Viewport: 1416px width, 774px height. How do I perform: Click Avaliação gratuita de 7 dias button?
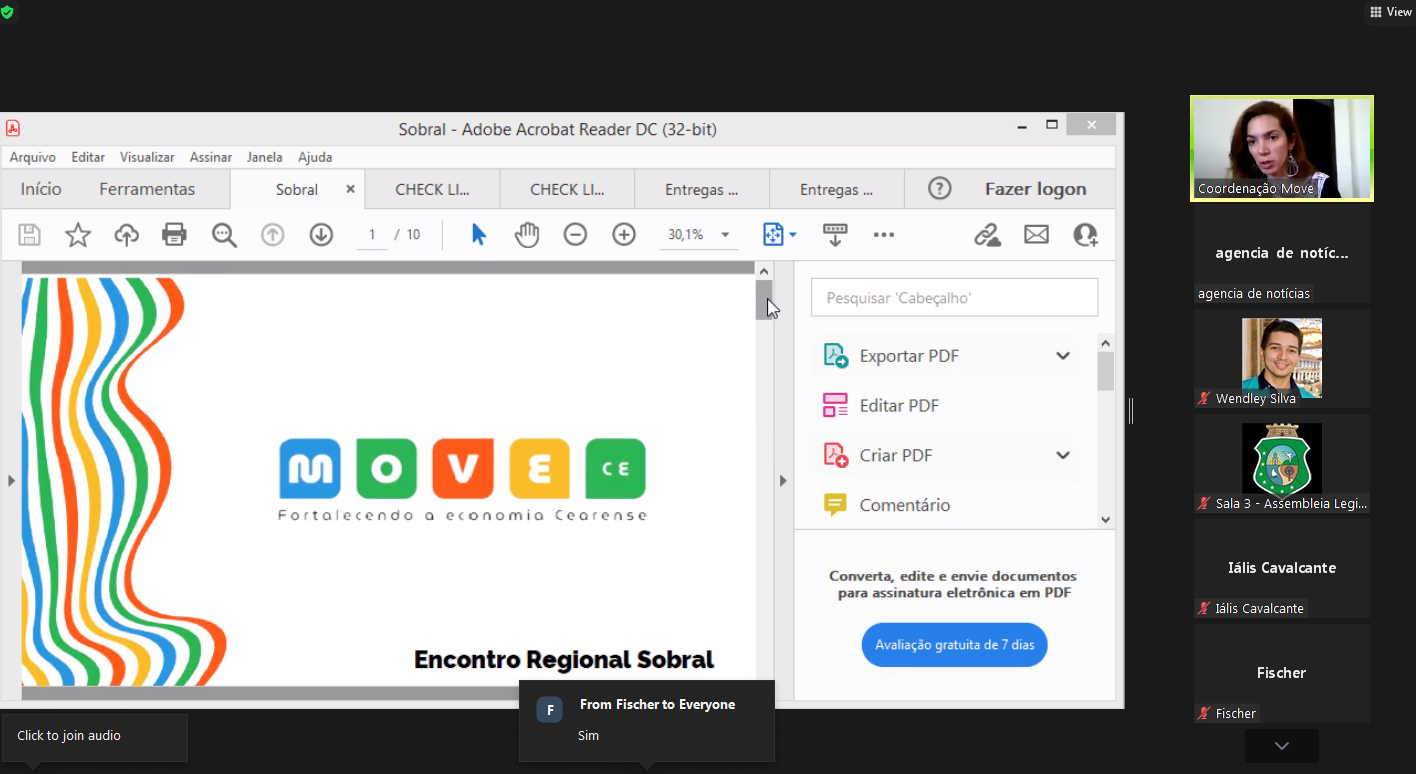[954, 645]
